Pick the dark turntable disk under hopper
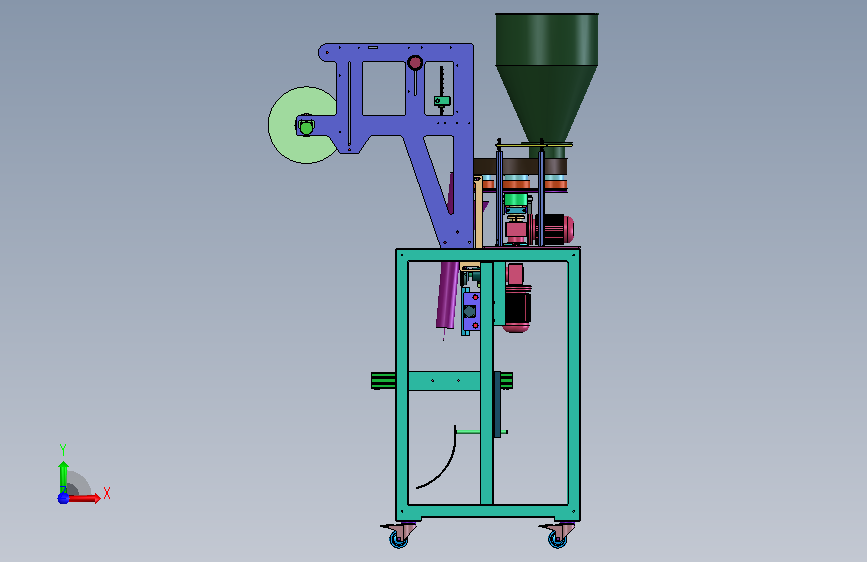867x562 pixels. point(520,166)
